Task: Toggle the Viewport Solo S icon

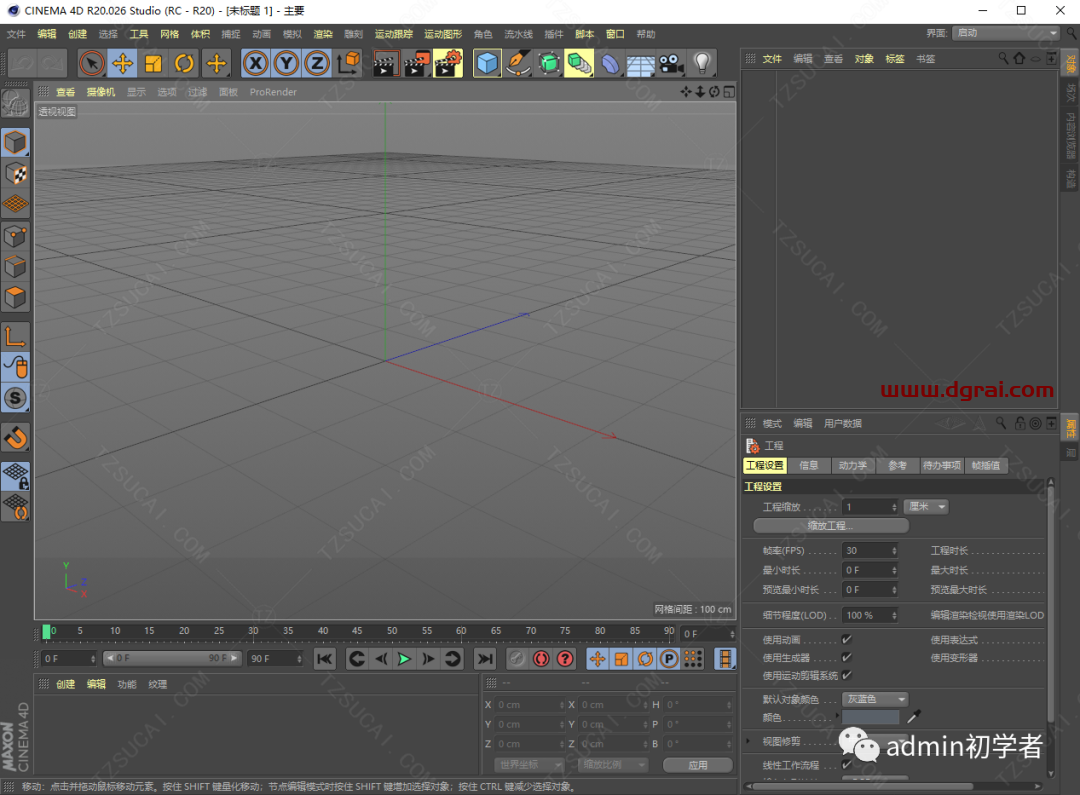Action: (16, 398)
